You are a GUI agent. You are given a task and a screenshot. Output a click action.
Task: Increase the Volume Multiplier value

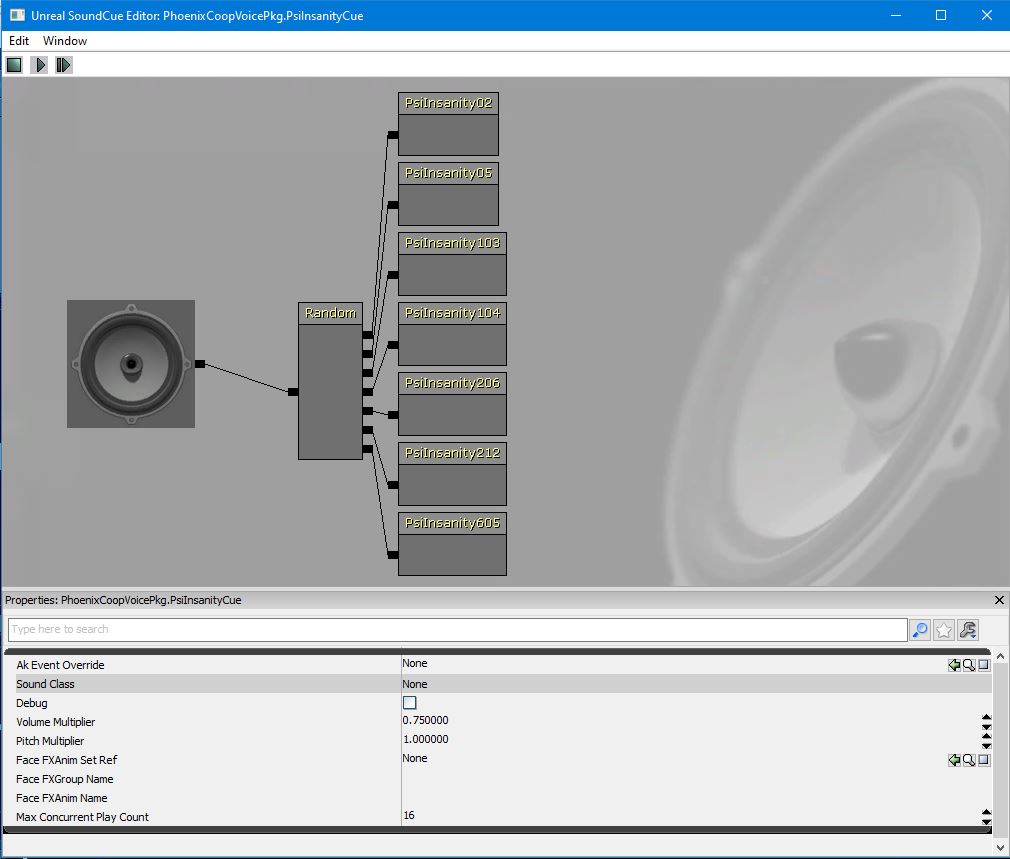(x=986, y=717)
